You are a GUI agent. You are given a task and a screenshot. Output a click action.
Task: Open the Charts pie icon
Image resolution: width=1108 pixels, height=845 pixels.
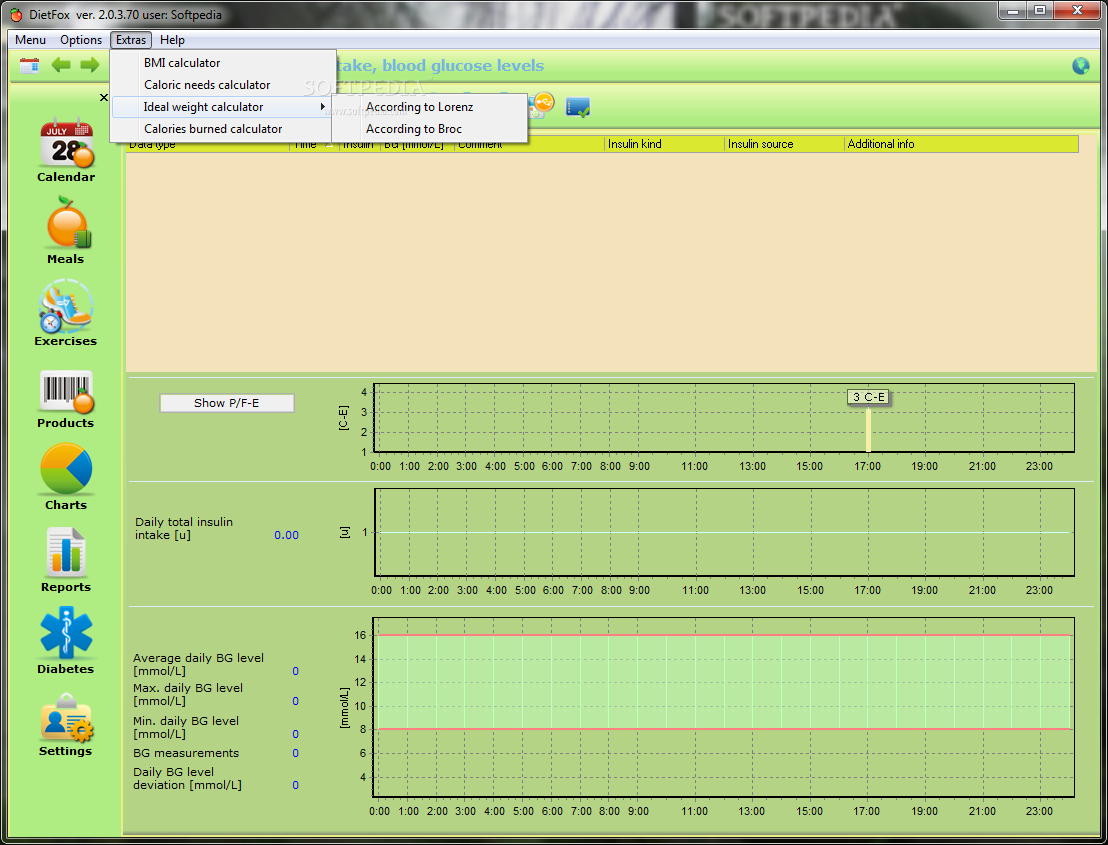pyautogui.click(x=66, y=477)
